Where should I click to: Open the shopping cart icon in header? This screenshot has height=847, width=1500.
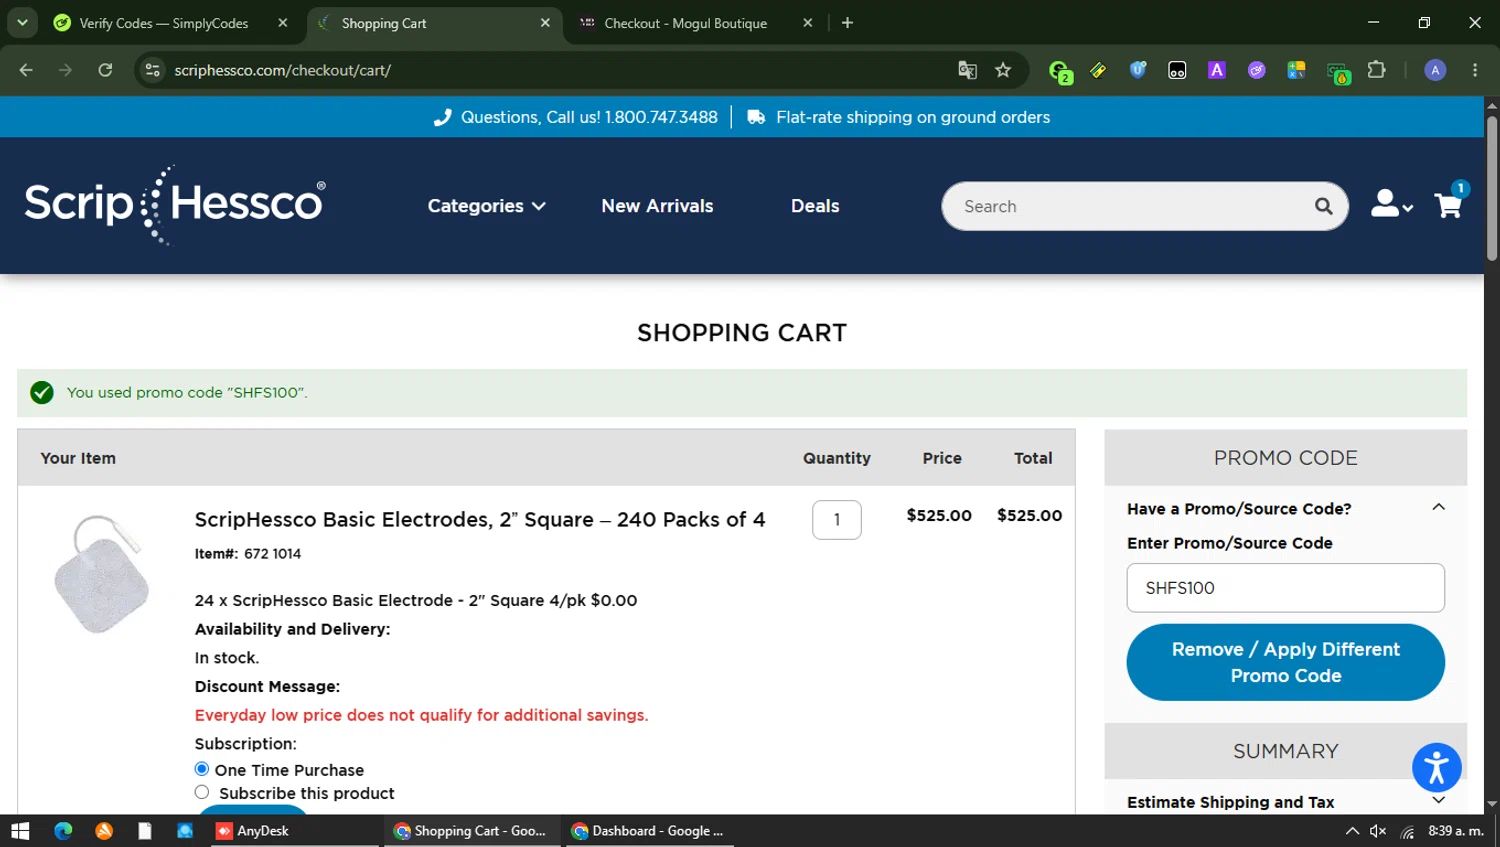pyautogui.click(x=1449, y=204)
